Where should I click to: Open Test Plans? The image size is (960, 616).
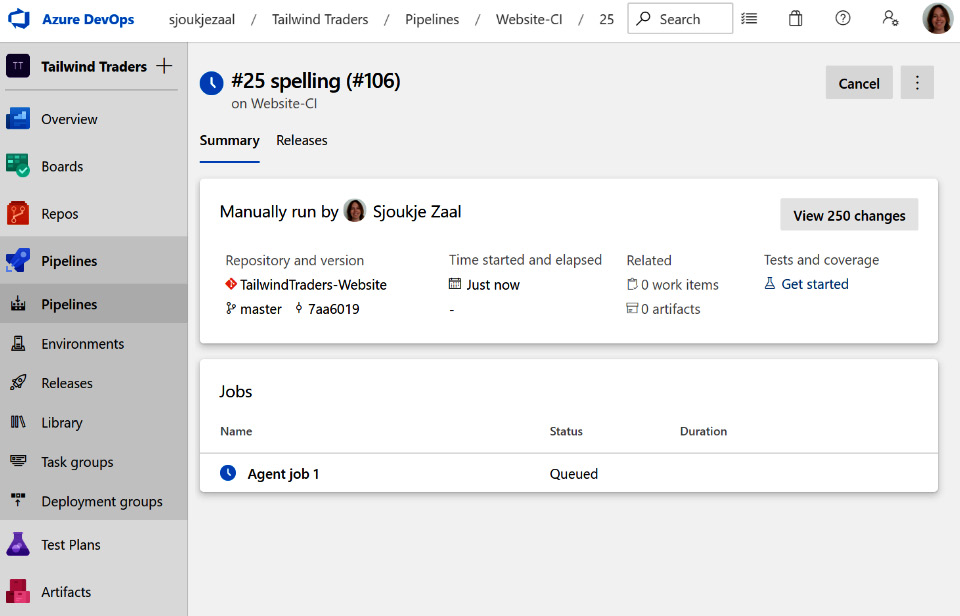click(68, 544)
